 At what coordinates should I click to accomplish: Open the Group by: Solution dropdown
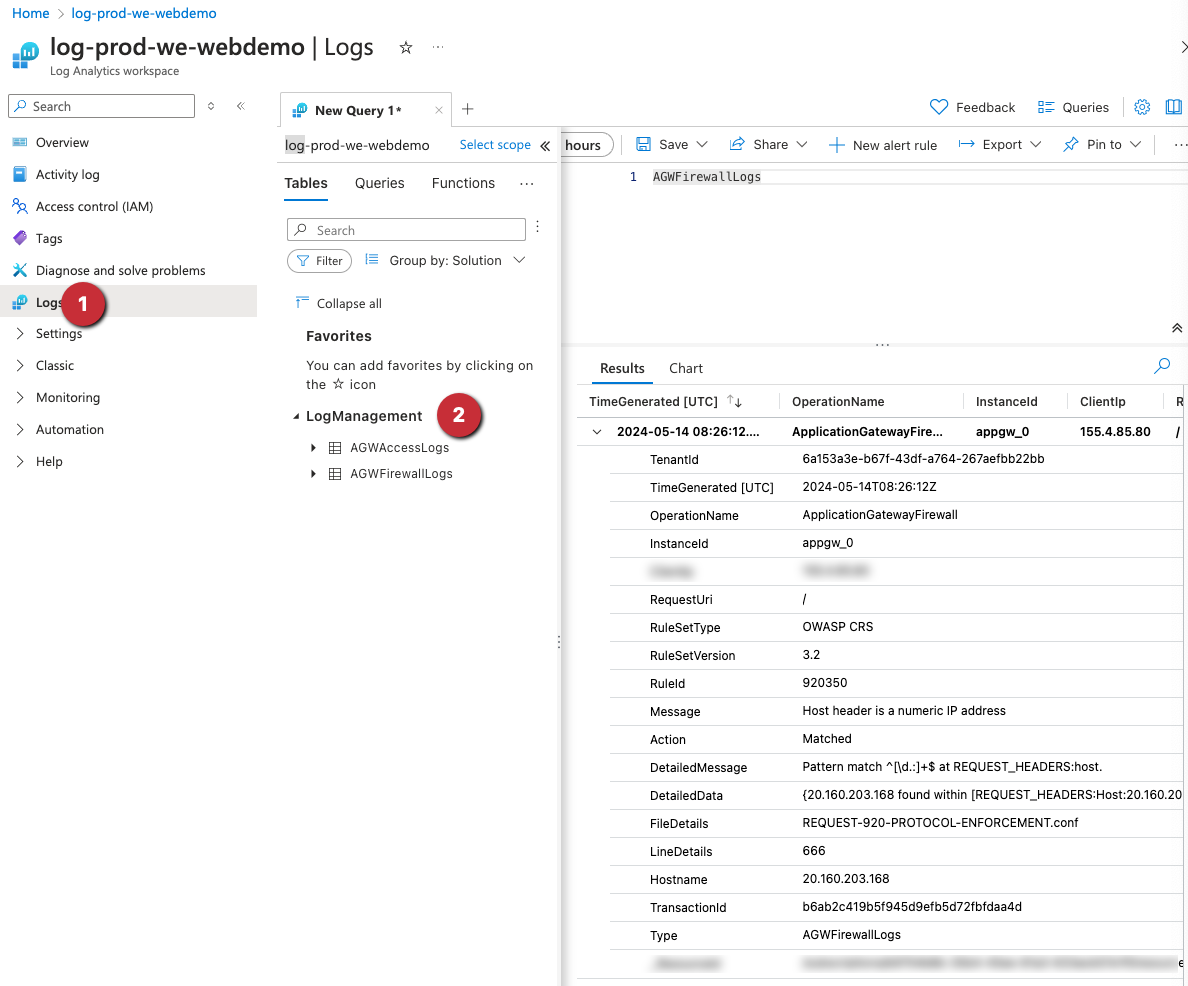[x=445, y=260]
